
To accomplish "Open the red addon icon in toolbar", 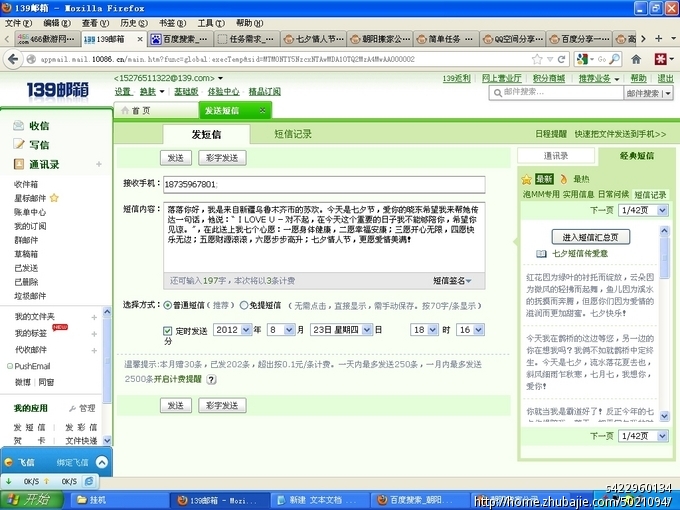I will (x=660, y=59).
